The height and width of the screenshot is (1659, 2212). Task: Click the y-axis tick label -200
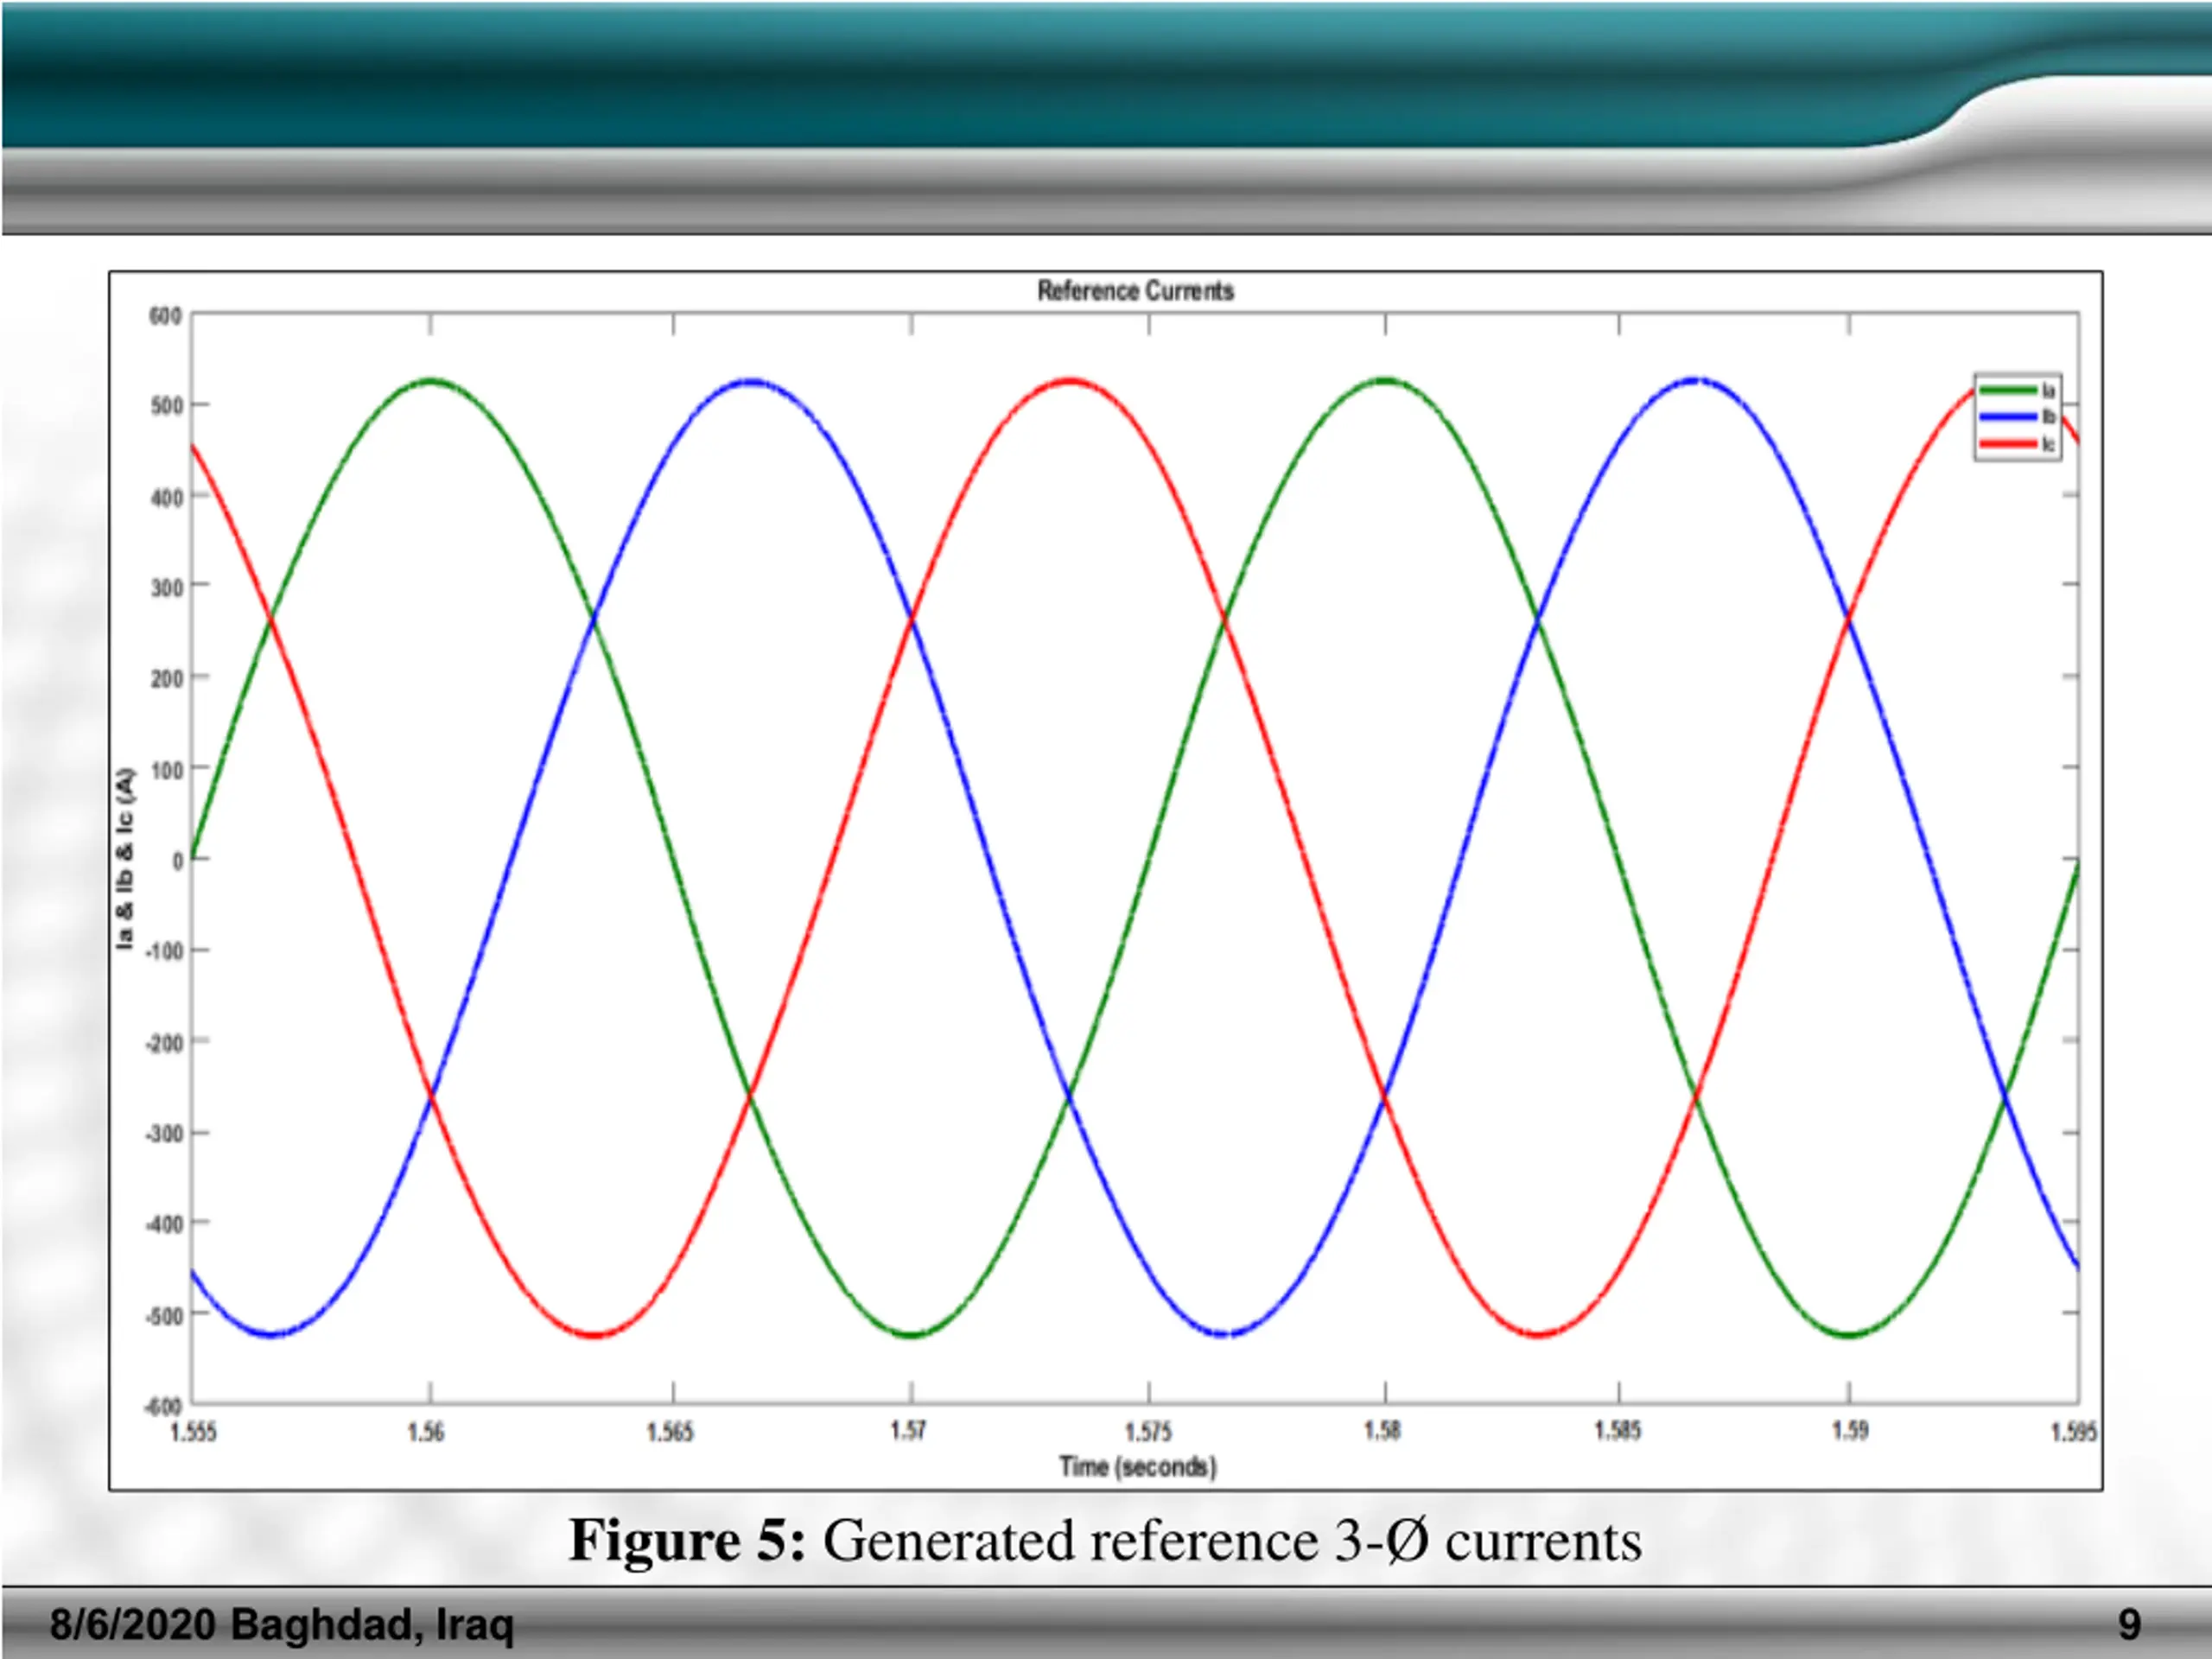[x=163, y=1043]
